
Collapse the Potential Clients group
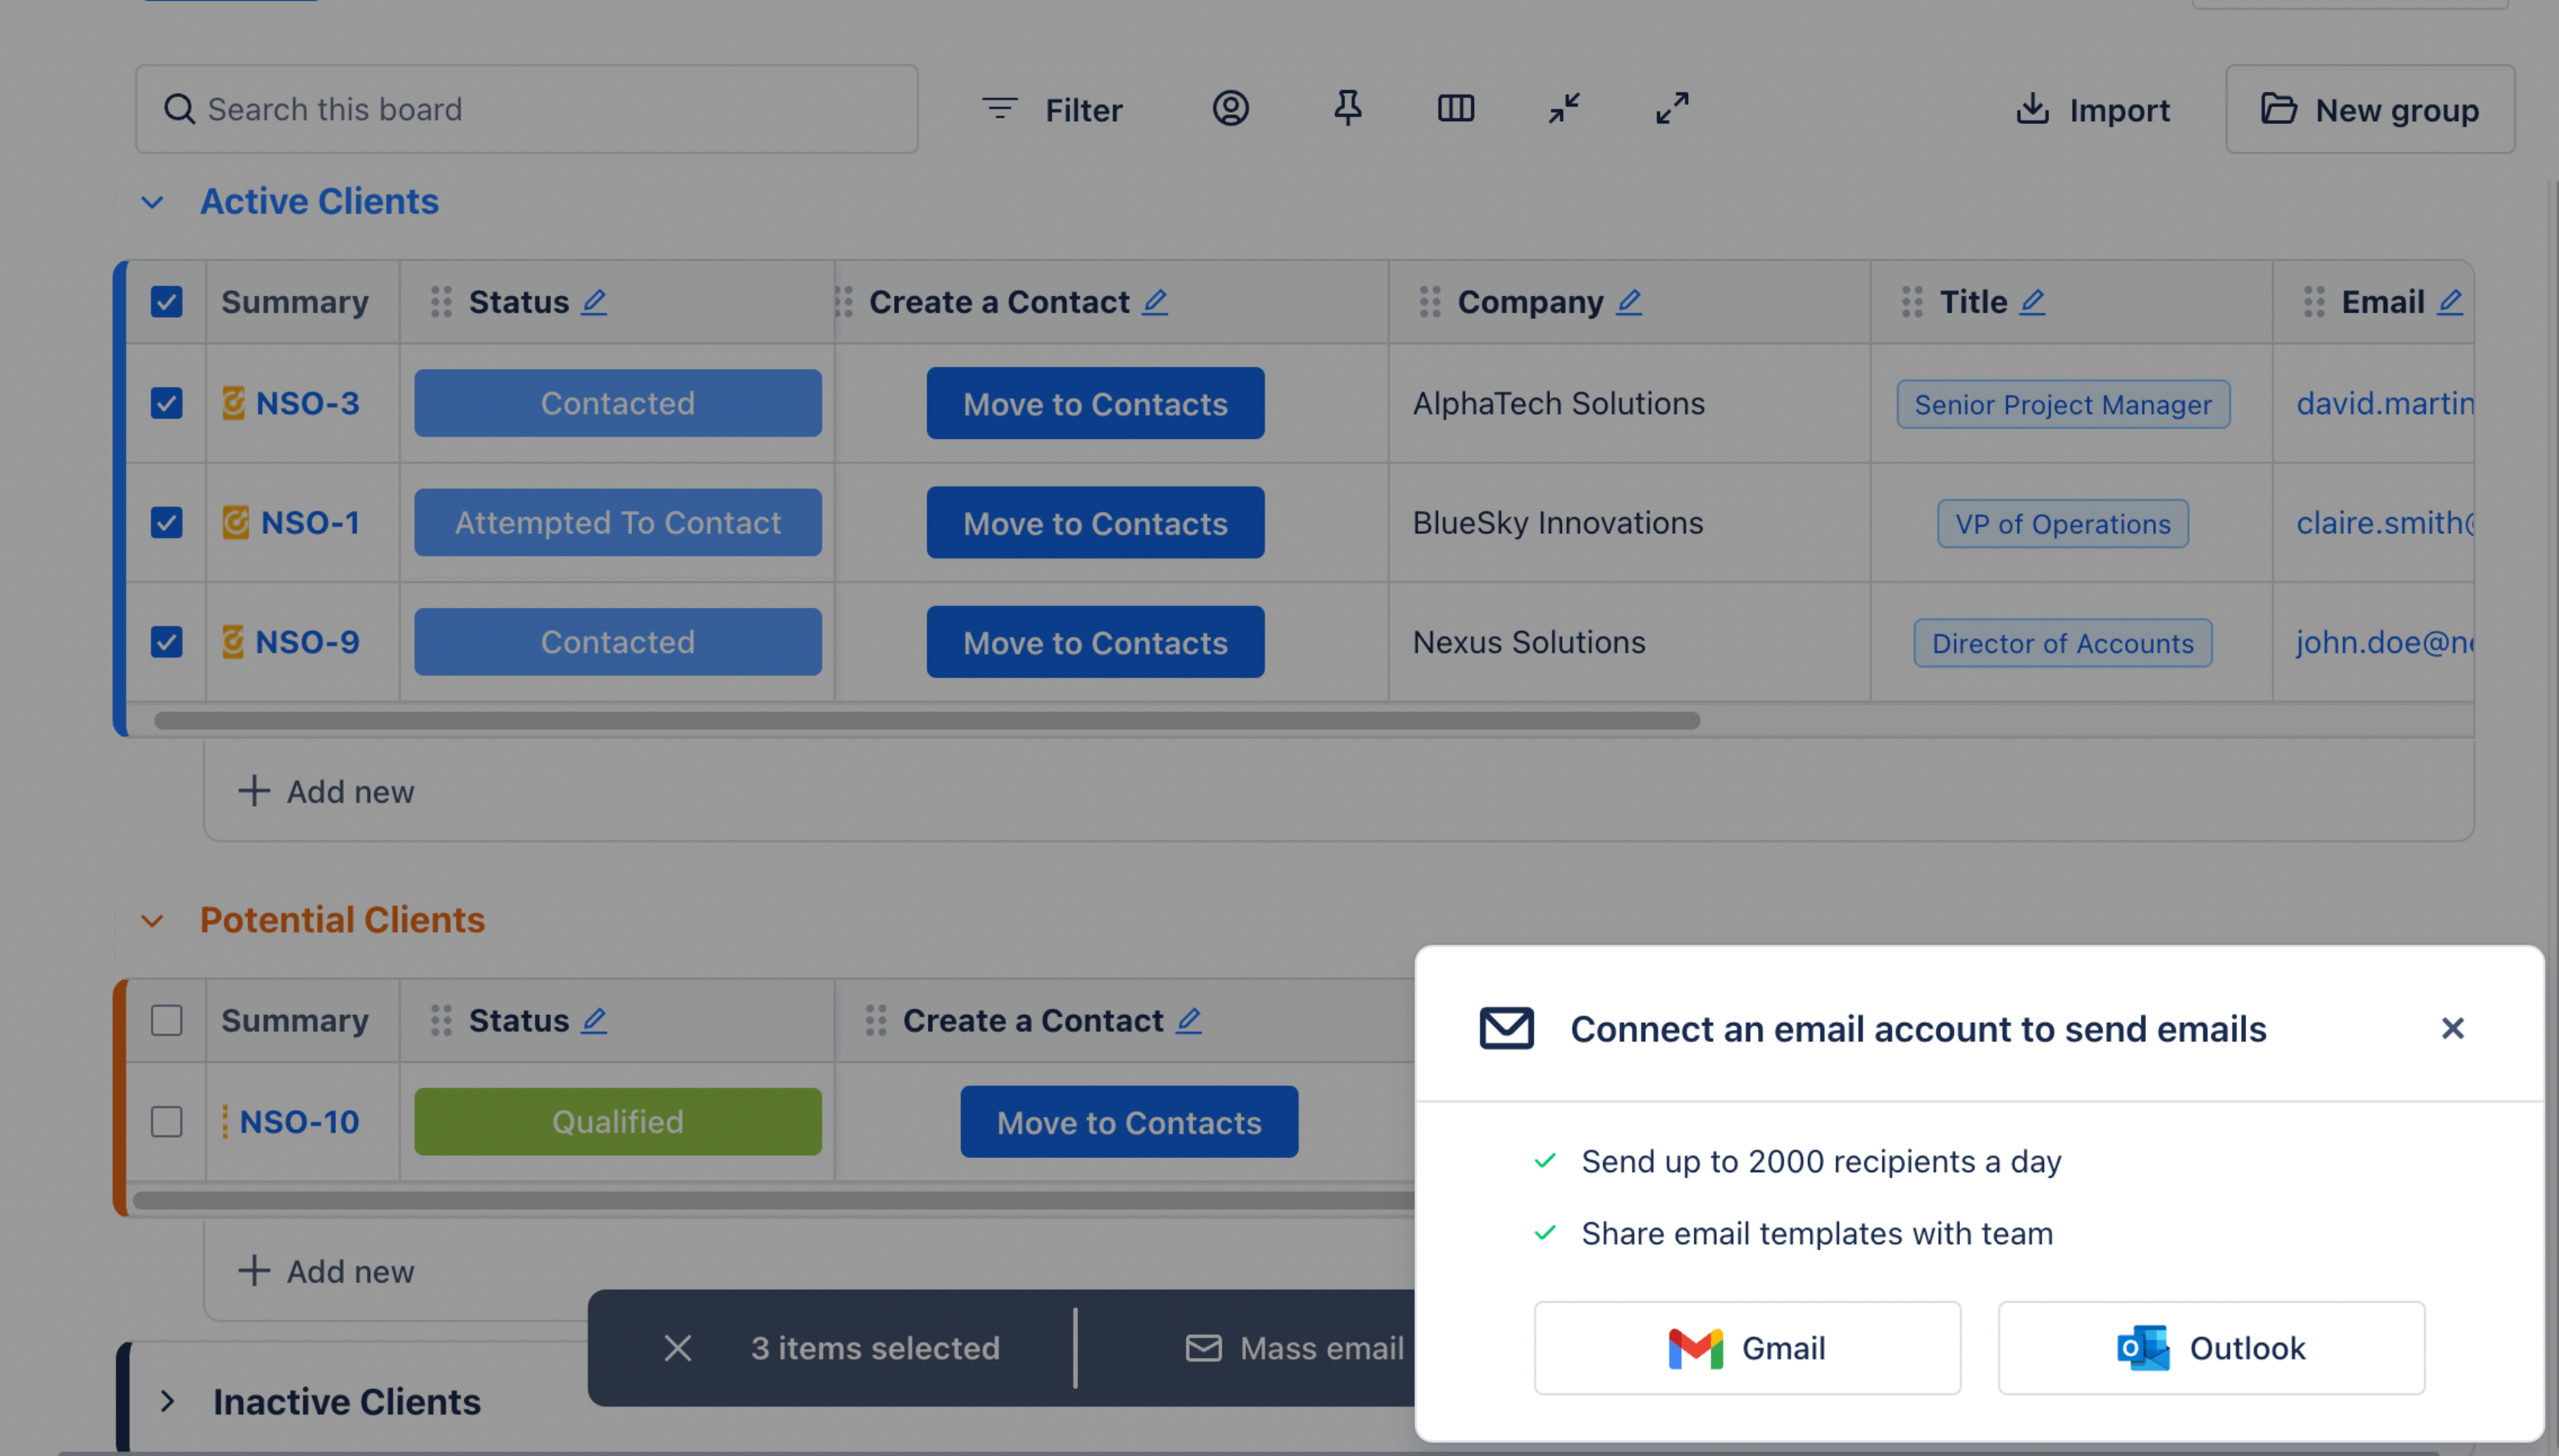[152, 920]
